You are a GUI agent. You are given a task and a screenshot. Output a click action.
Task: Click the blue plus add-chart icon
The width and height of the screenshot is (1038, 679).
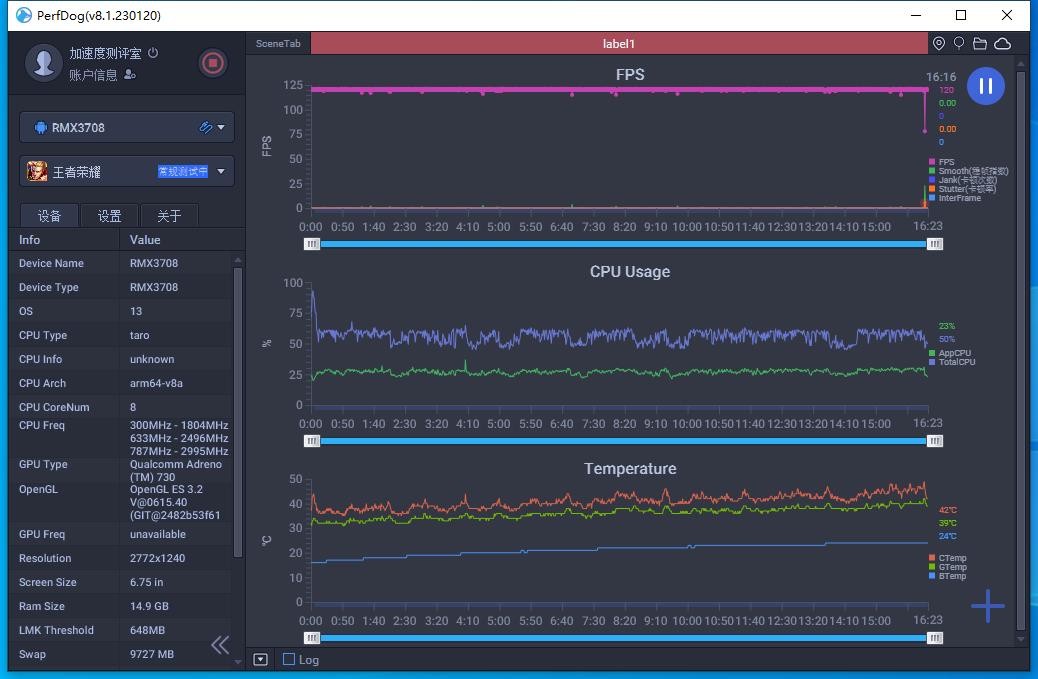(987, 605)
